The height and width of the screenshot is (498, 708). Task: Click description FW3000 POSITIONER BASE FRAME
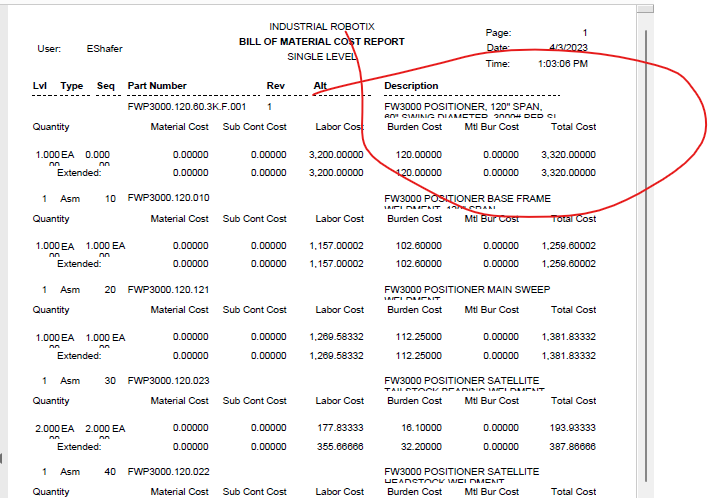pyautogui.click(x=467, y=199)
